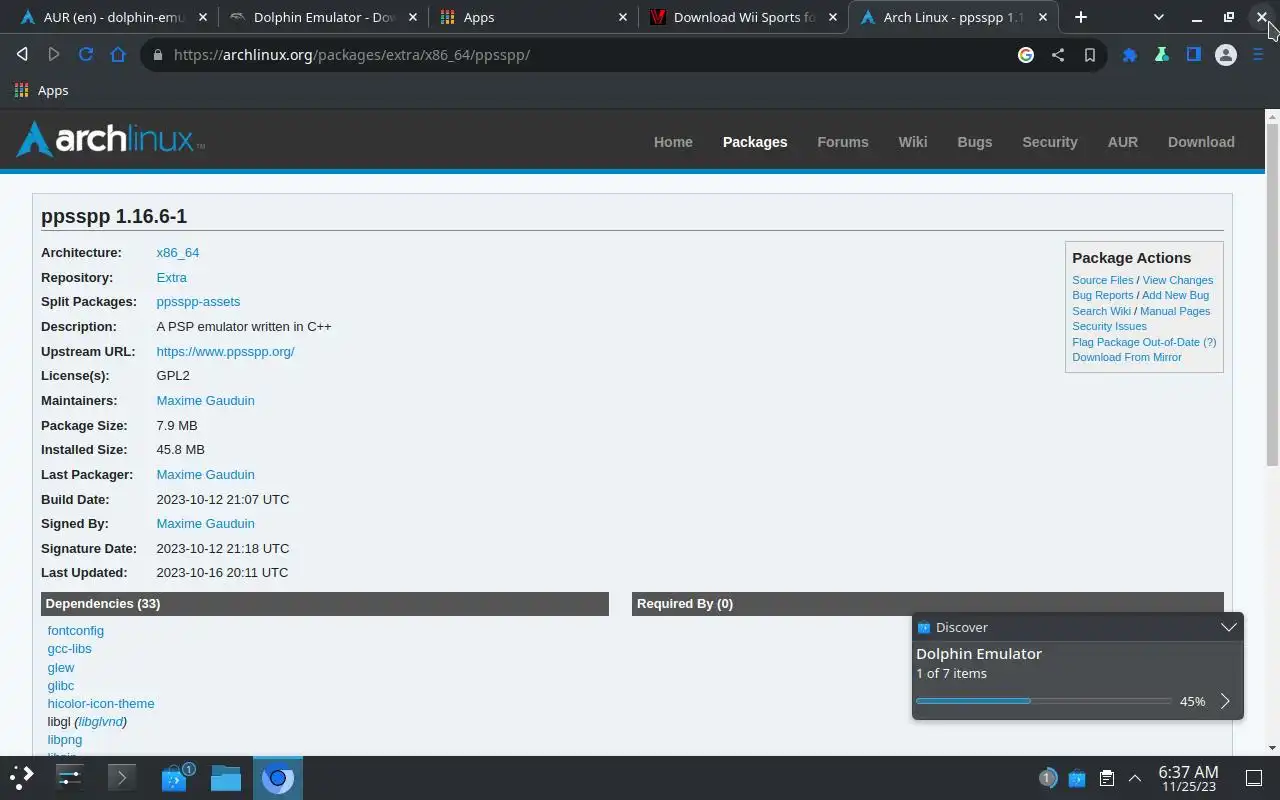
Task: Close the Download Wii Sports tab
Action: 833,17
